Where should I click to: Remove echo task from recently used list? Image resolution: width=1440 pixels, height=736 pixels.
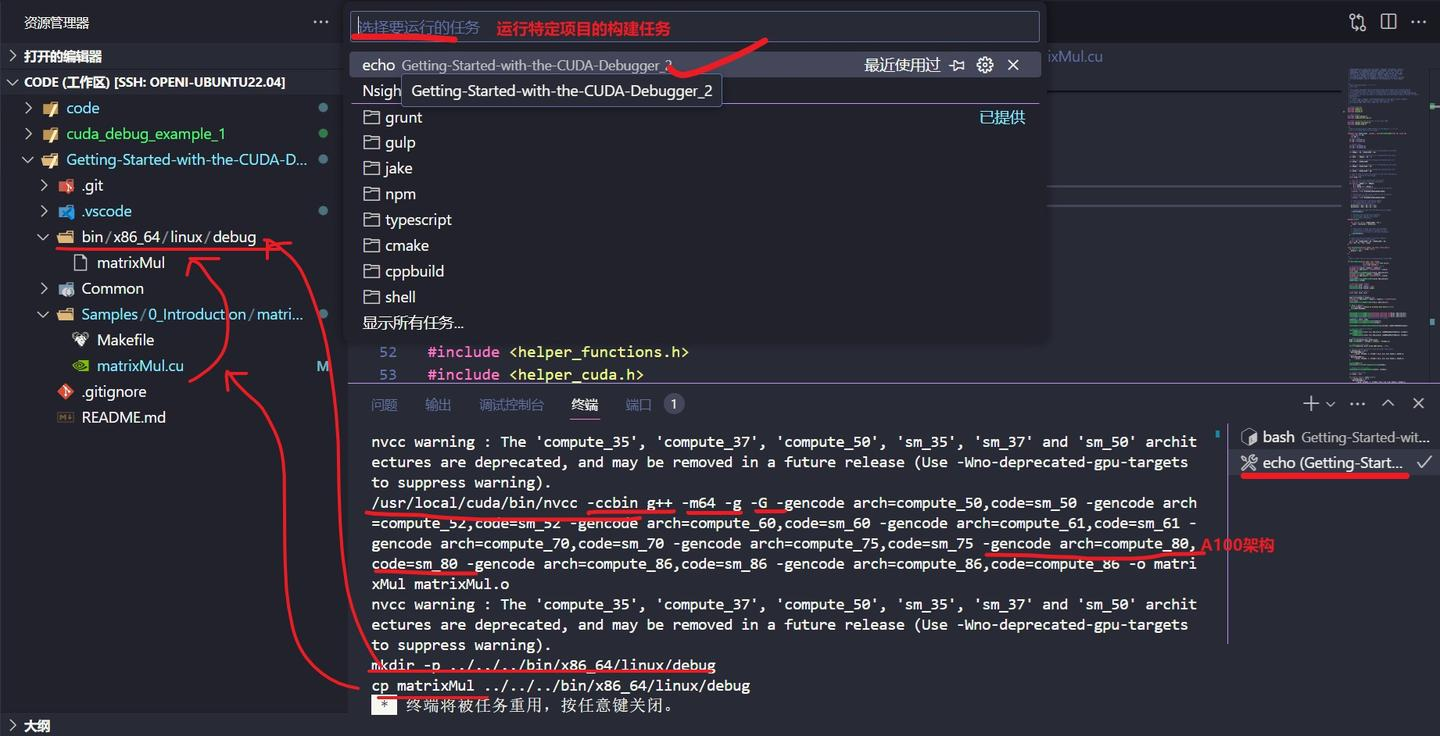pyautogui.click(x=1013, y=65)
